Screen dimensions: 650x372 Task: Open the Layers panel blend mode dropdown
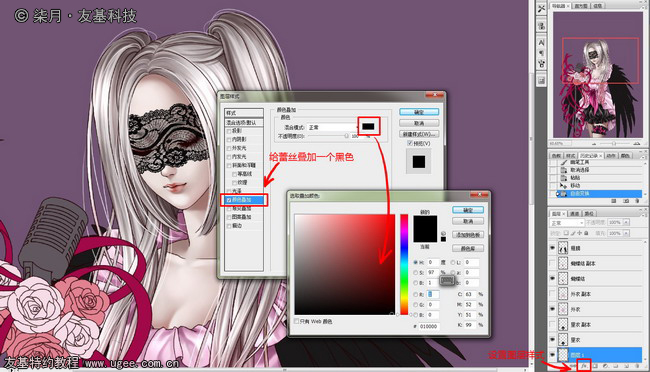[x=567, y=223]
